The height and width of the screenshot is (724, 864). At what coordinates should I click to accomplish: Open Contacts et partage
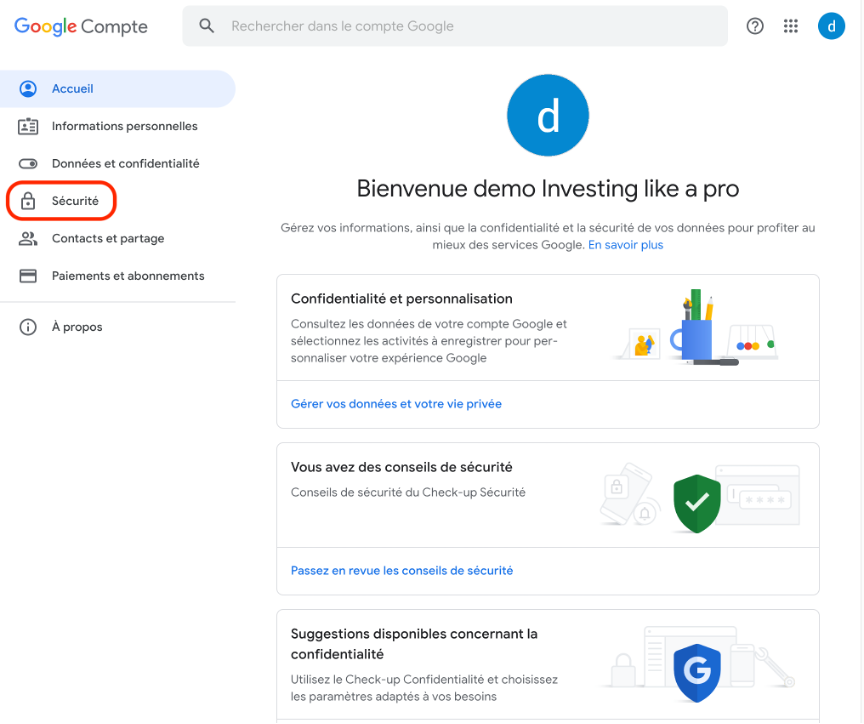[117, 239]
